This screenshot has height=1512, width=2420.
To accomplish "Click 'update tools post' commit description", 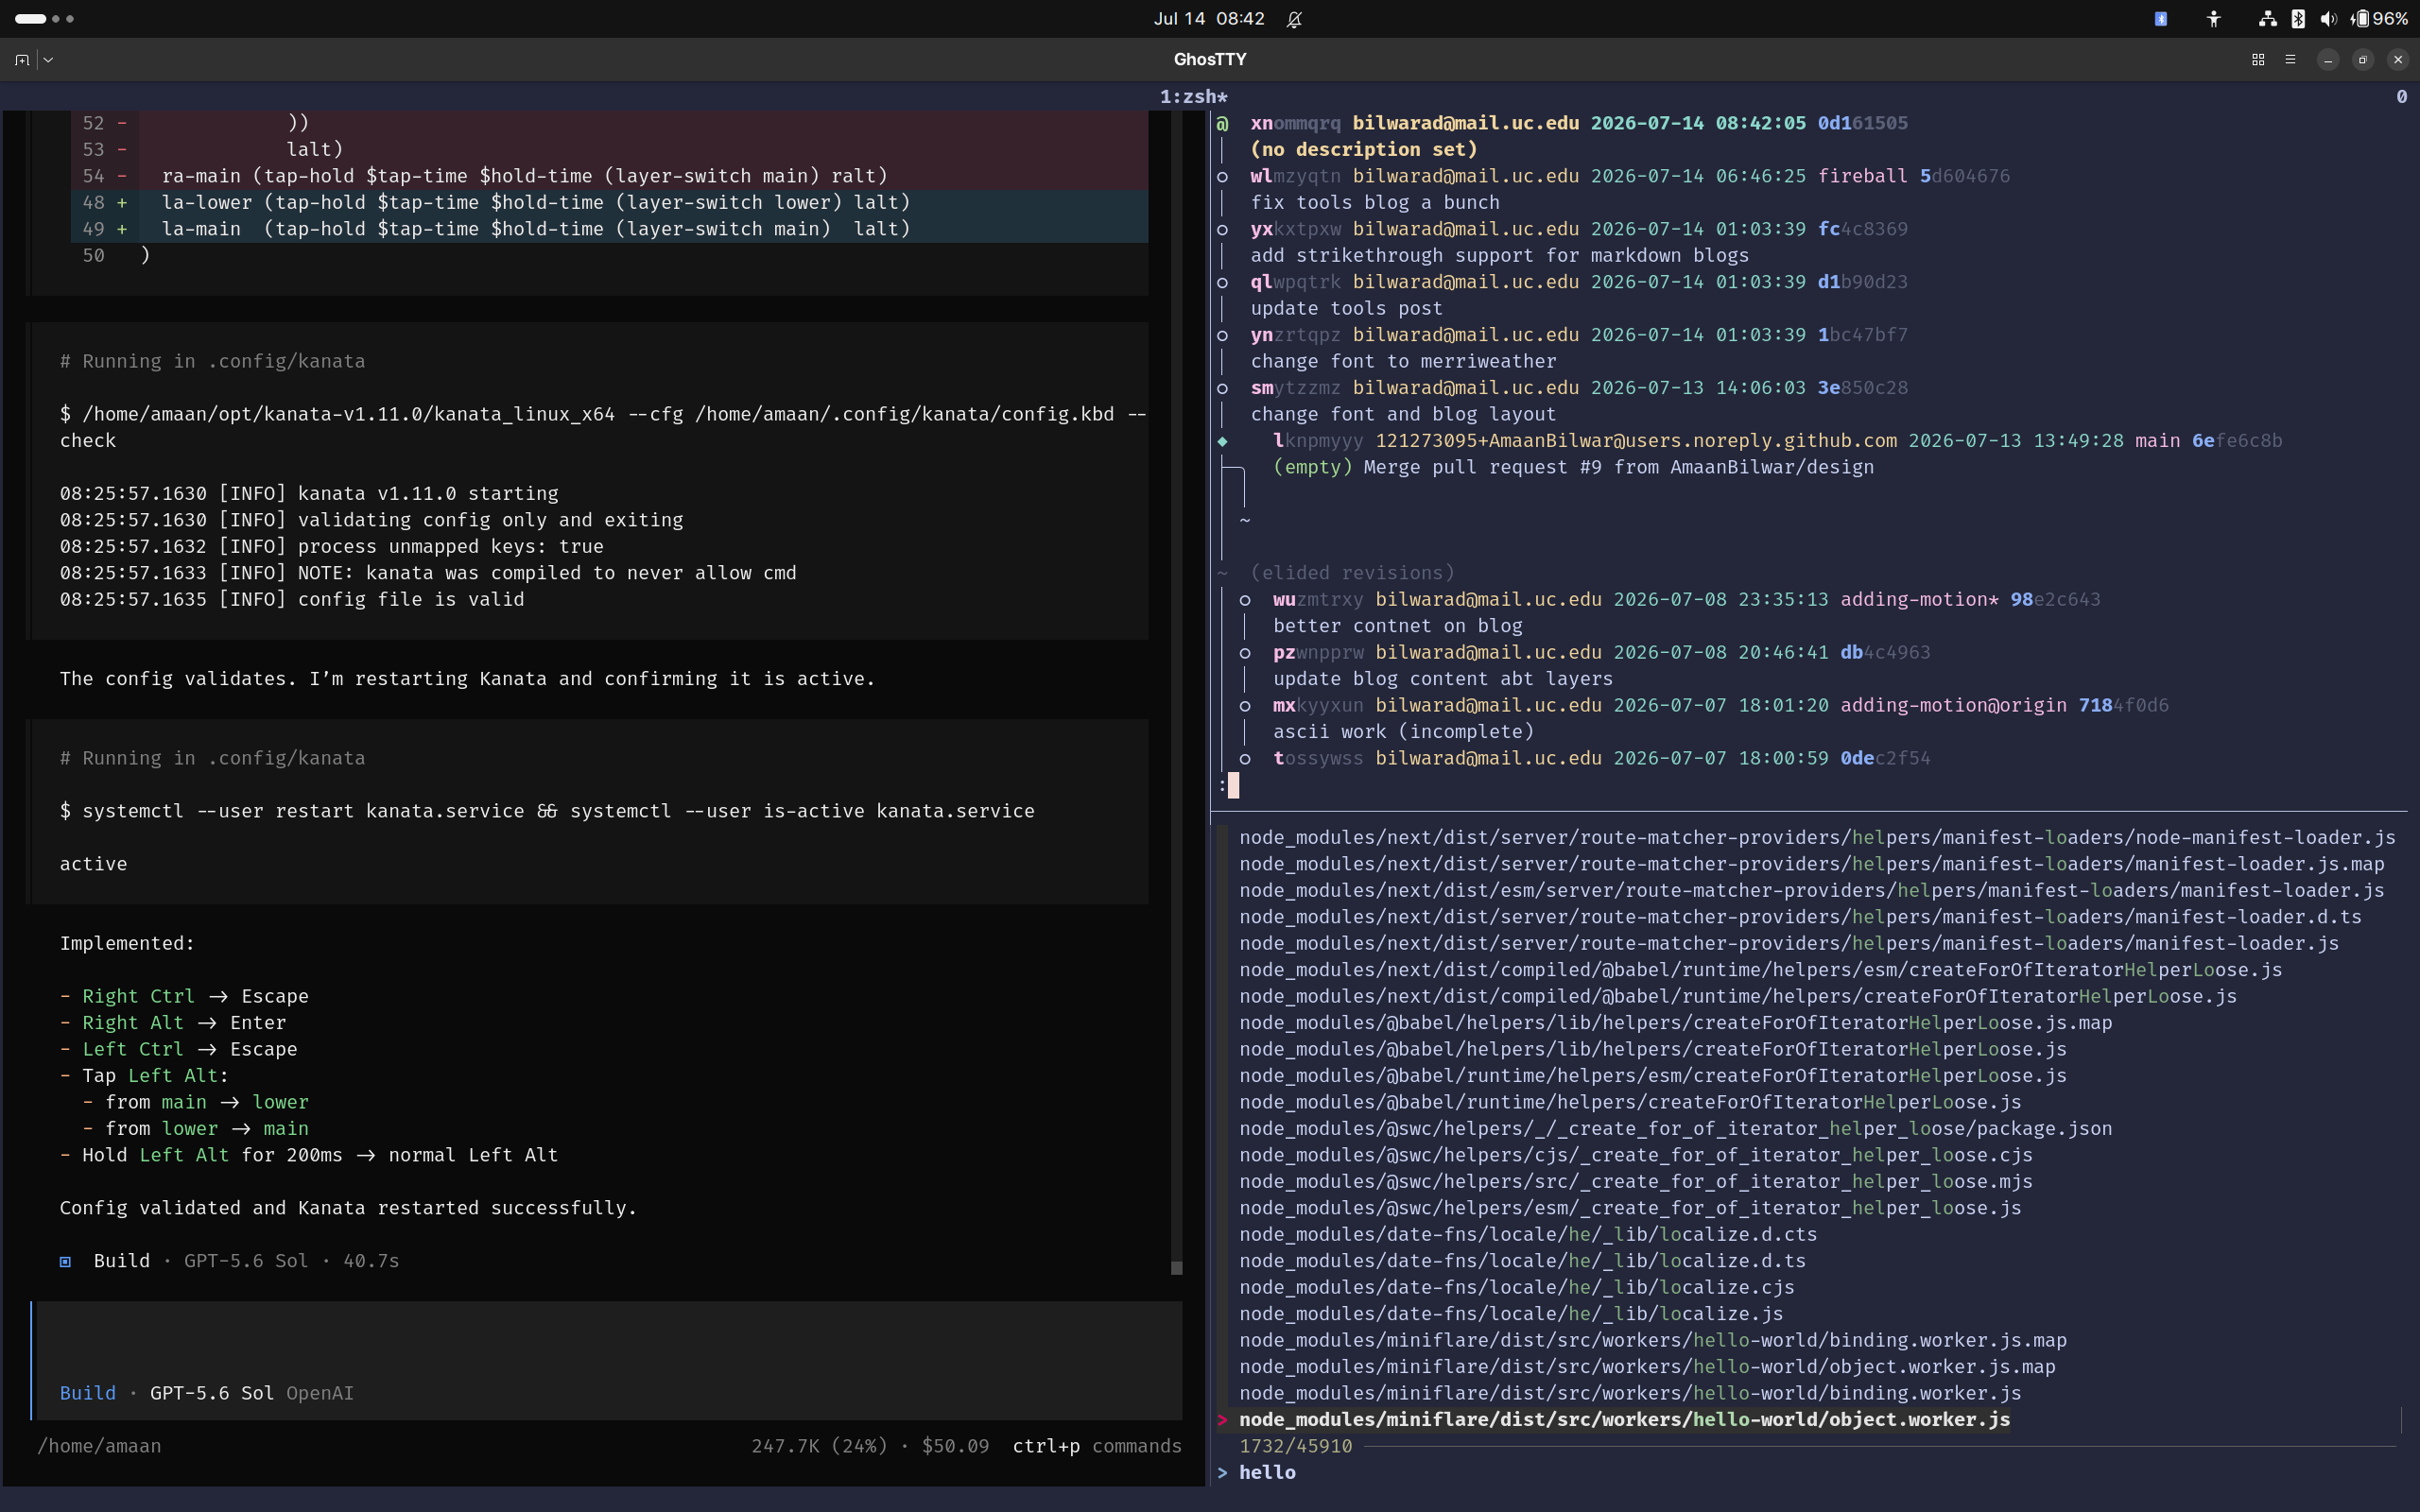I will click(x=1346, y=309).
